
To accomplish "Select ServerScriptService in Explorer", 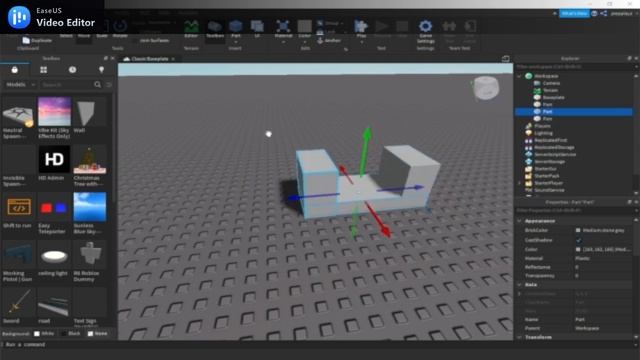I will tap(555, 154).
